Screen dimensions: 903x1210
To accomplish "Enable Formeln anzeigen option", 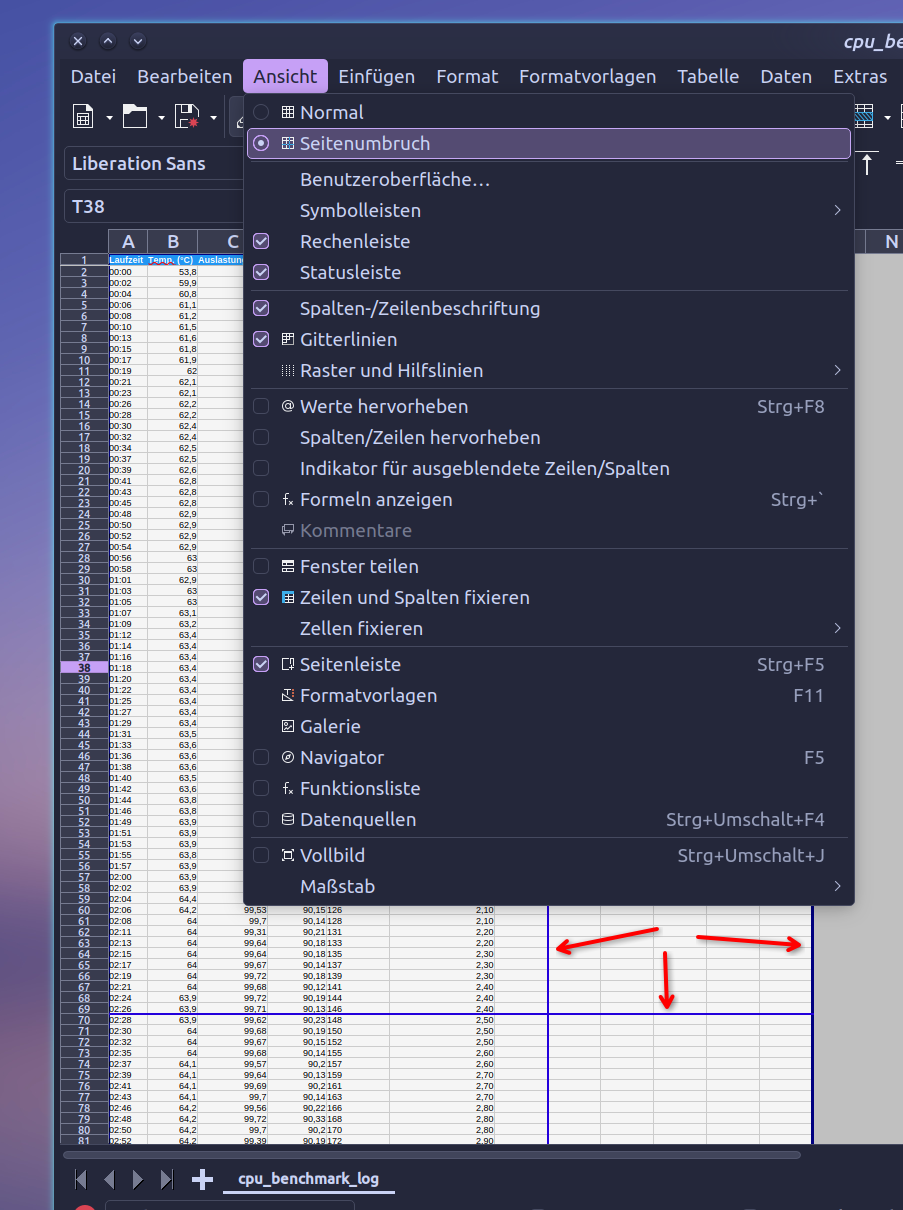I will [x=549, y=500].
